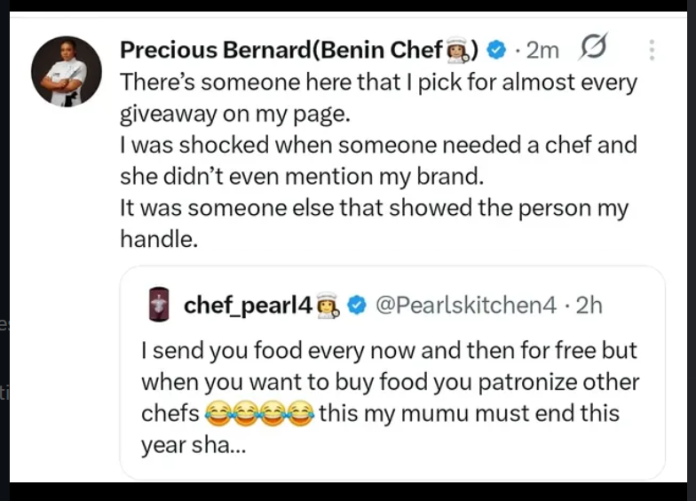696x501 pixels.
Task: Open the @Pearlskitchen4 handle link
Action: (x=464, y=304)
